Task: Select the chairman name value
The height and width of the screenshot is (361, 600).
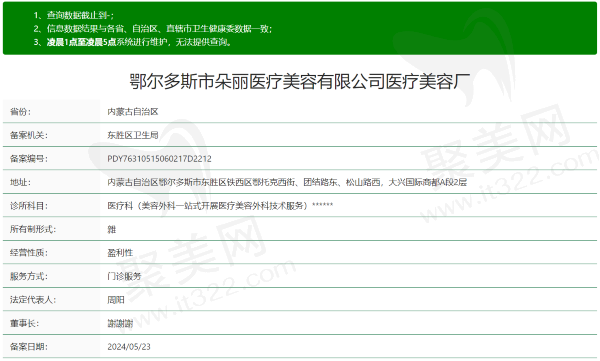Action: [120, 323]
